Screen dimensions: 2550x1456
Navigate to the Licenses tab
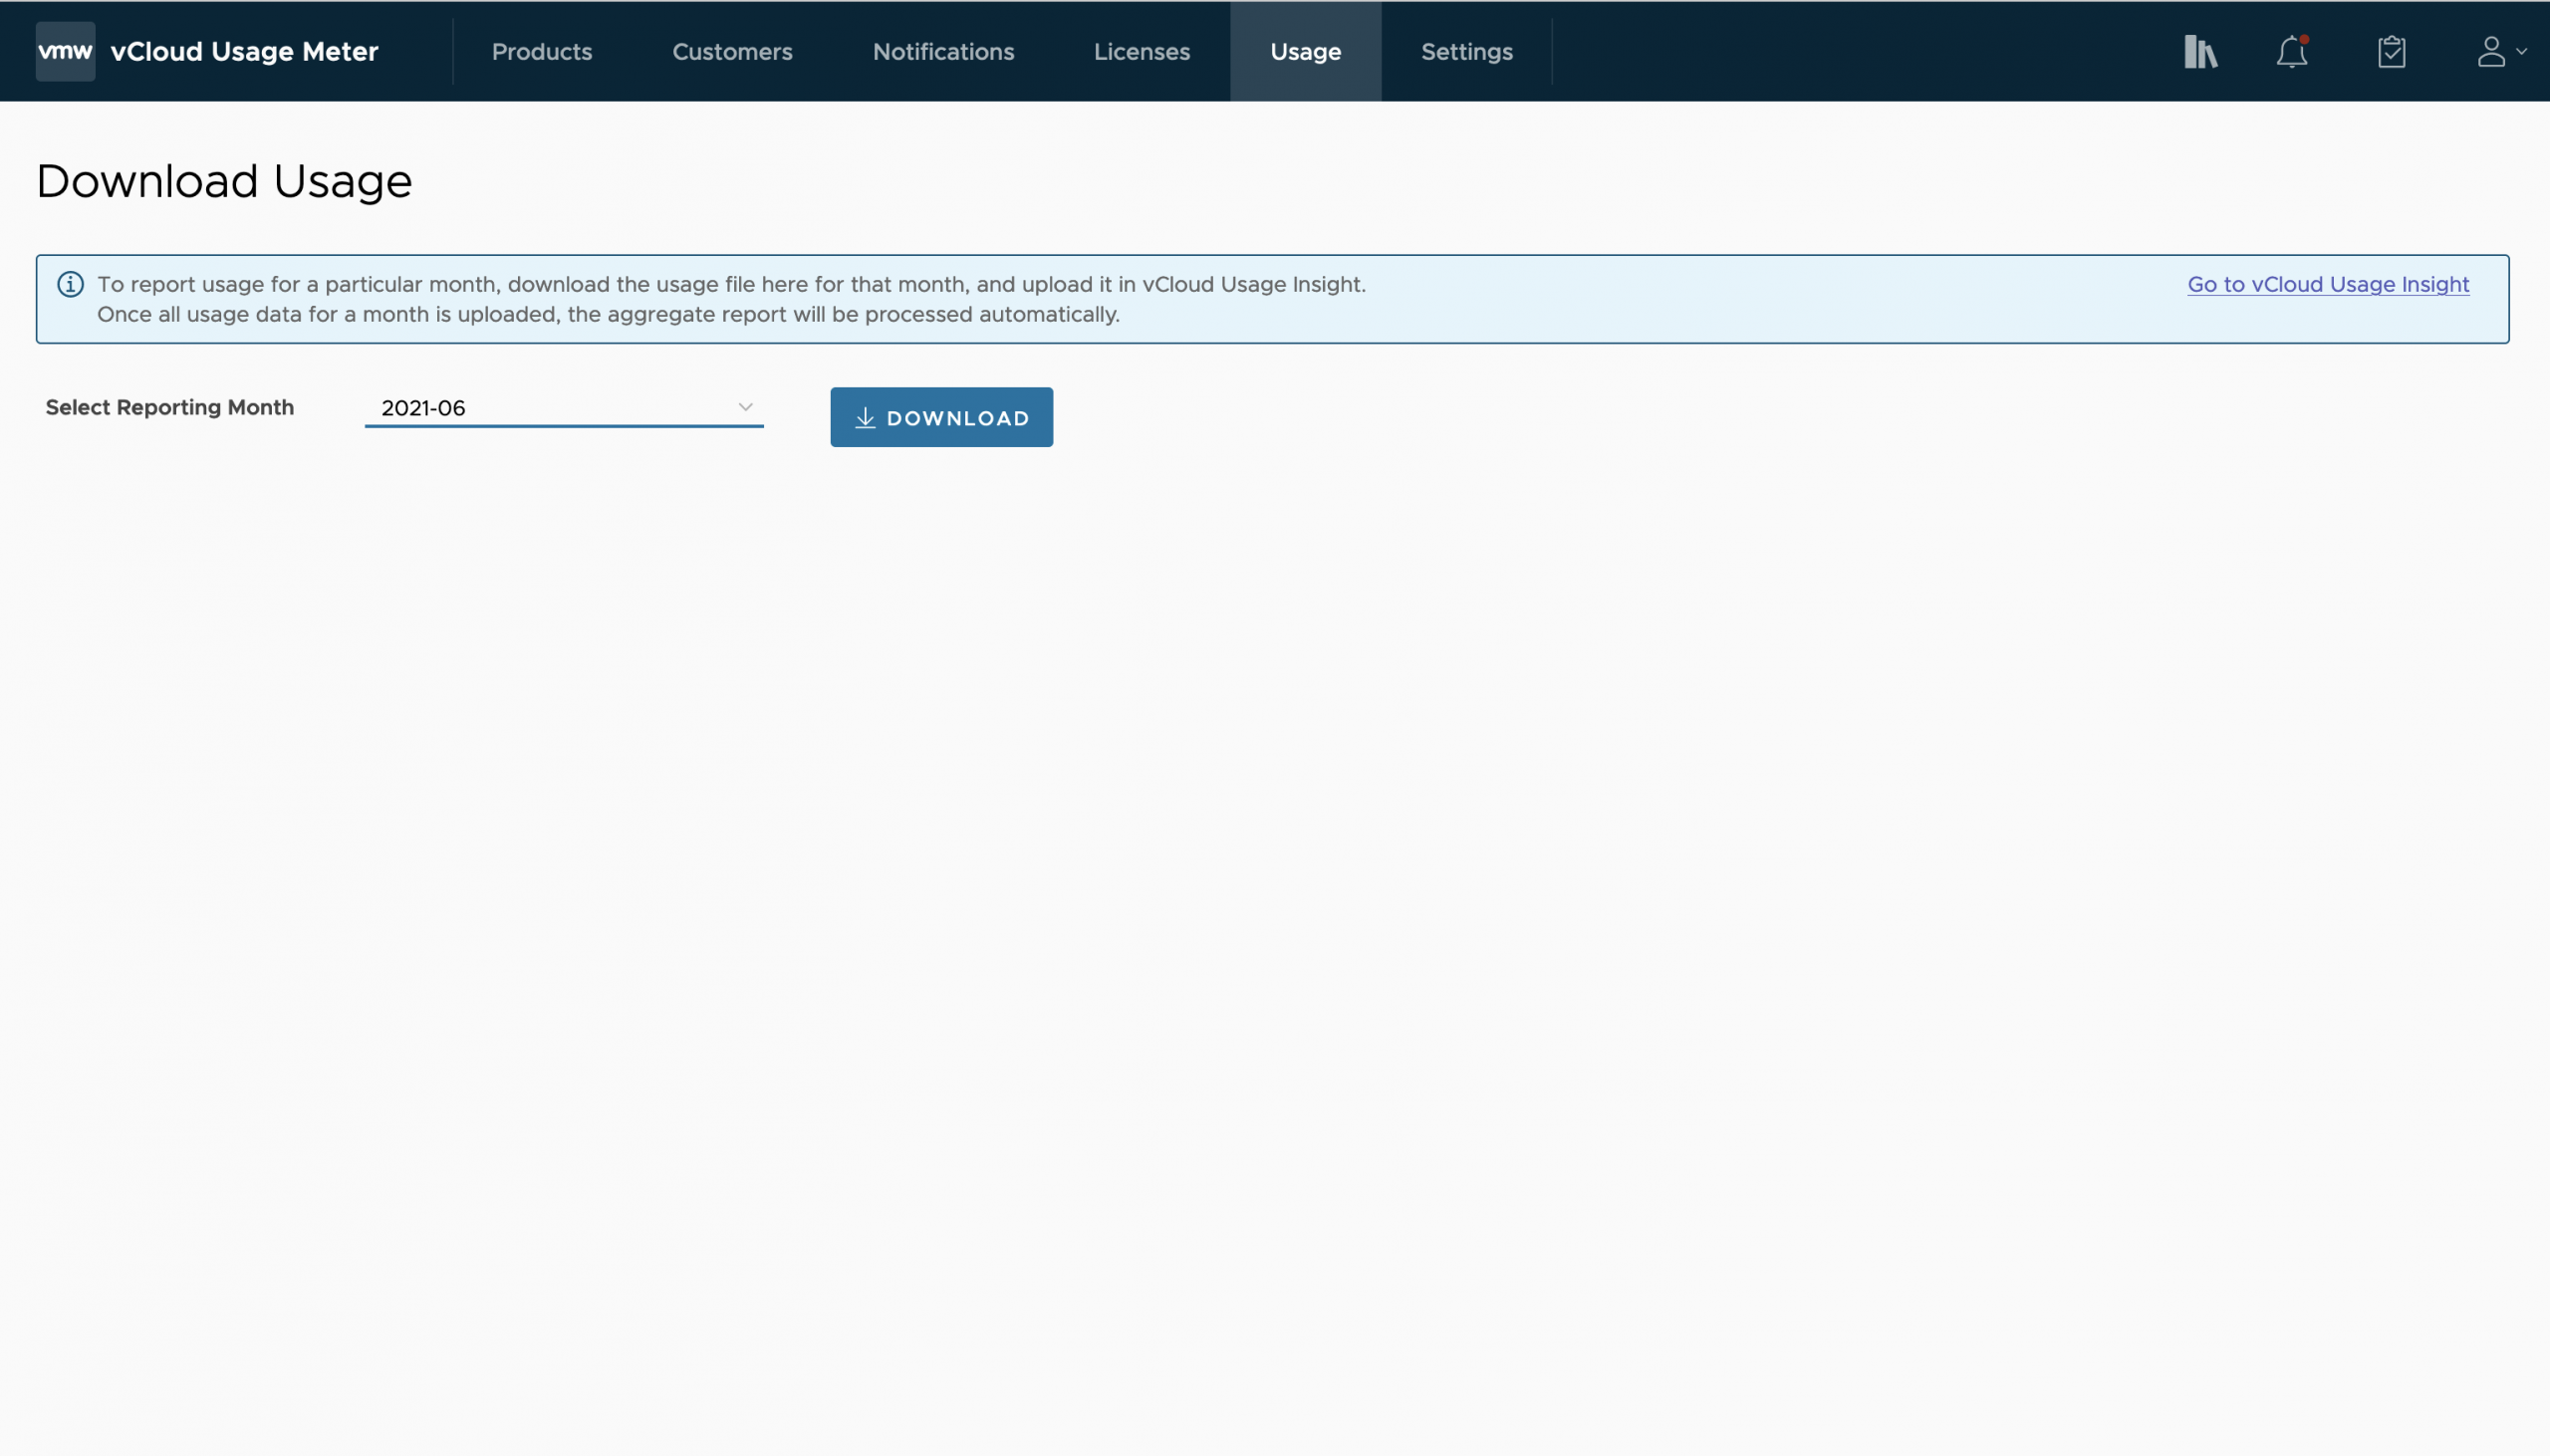coord(1141,52)
